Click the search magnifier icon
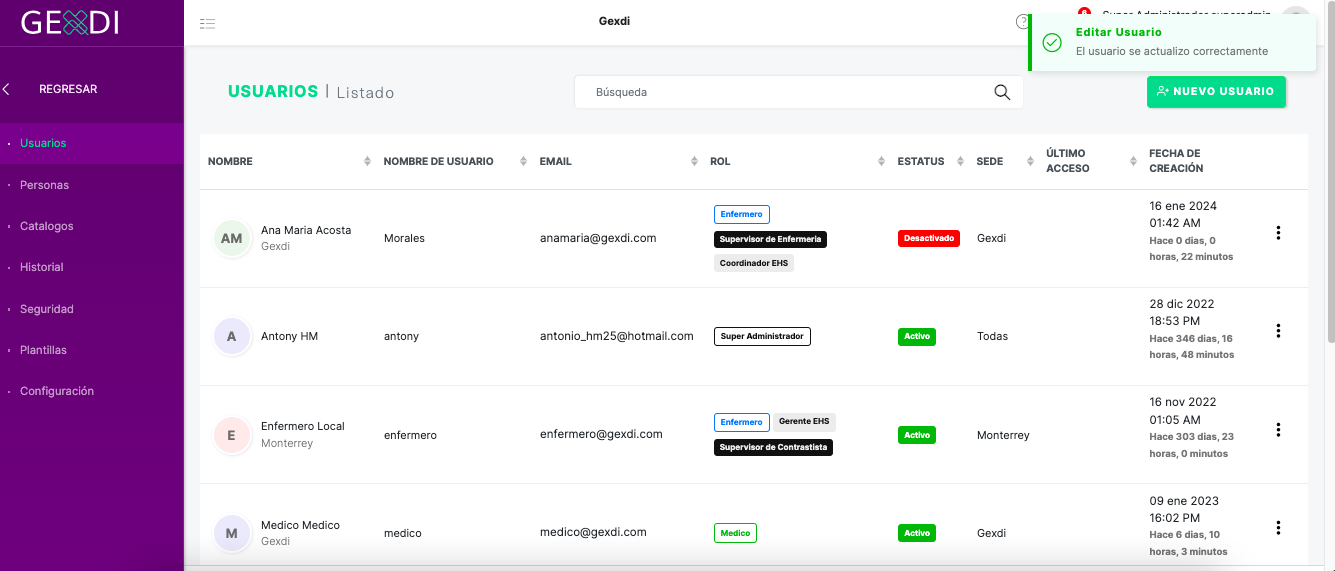 pos(1002,92)
